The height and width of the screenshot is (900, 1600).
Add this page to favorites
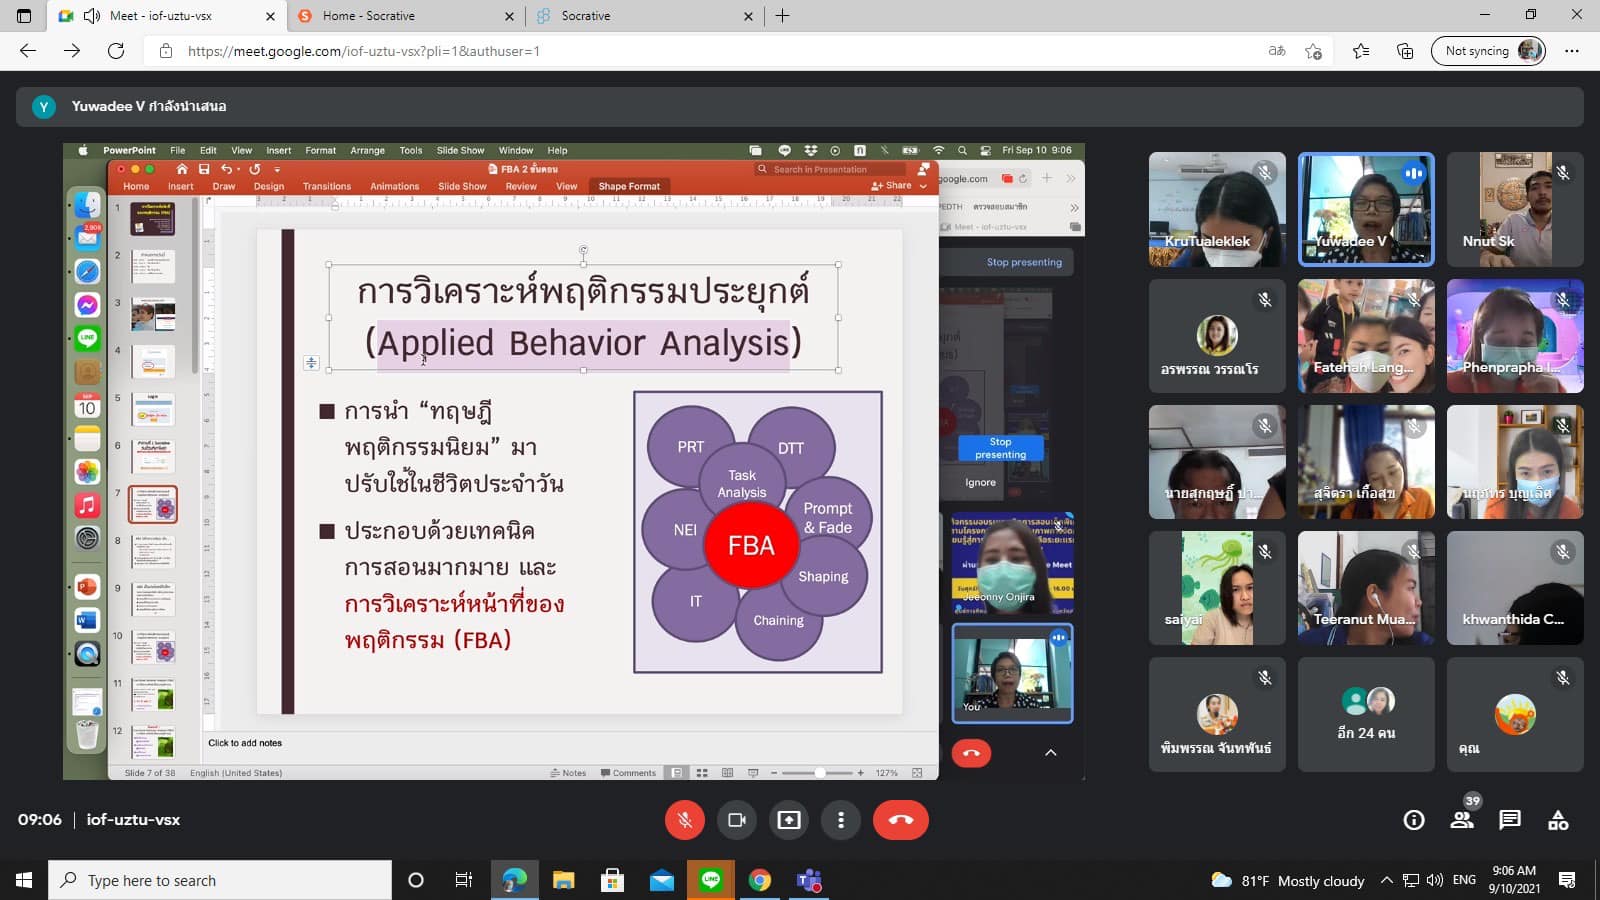(x=1313, y=51)
